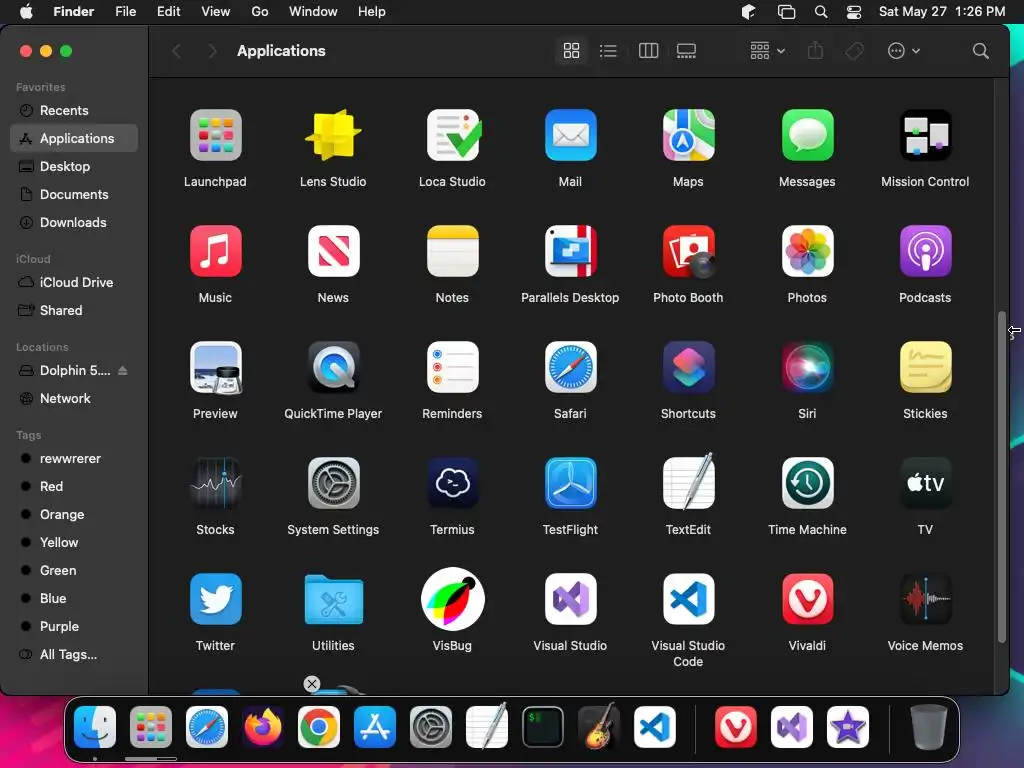Show all tags via All Tags…
1024x768 pixels.
point(74,654)
